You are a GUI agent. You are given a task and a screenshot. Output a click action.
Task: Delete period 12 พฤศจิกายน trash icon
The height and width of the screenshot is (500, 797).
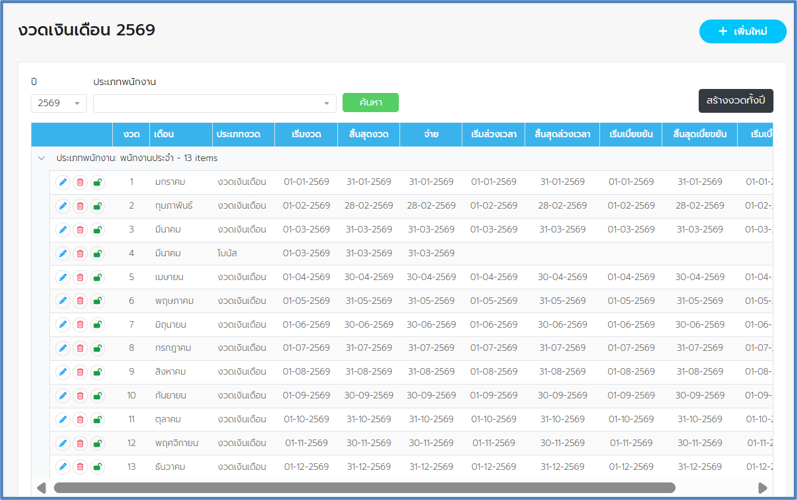pyautogui.click(x=80, y=443)
